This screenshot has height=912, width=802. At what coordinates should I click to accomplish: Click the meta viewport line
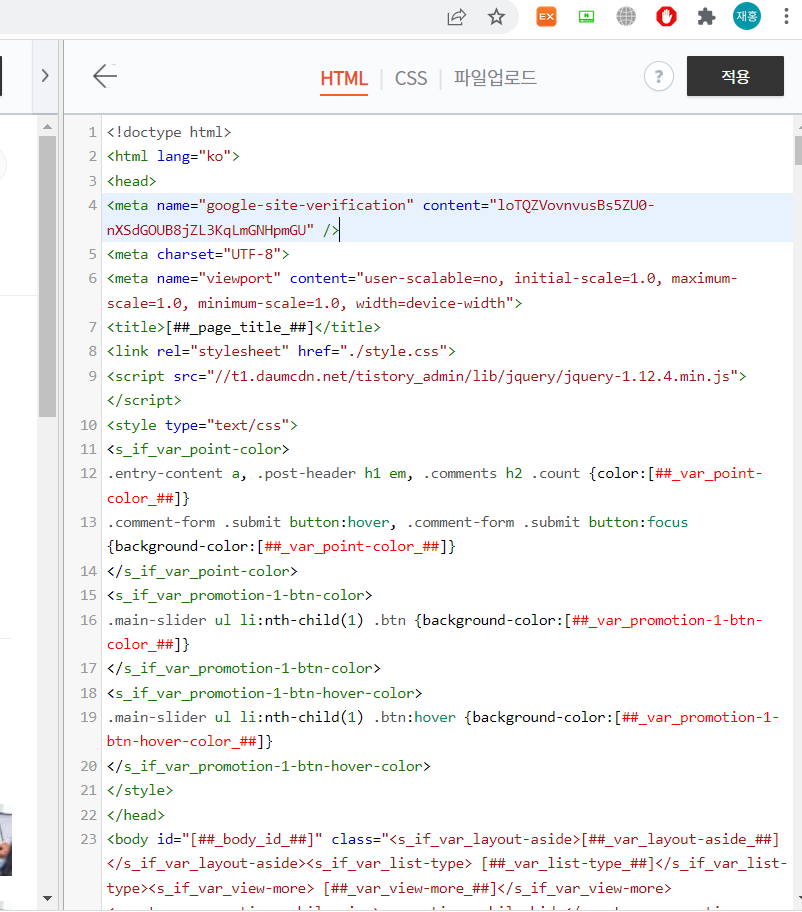422,291
